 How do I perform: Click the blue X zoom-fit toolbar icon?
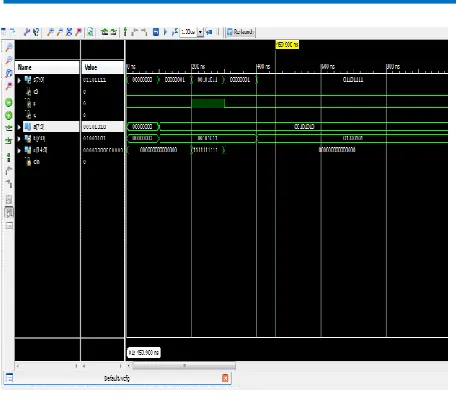69,32
